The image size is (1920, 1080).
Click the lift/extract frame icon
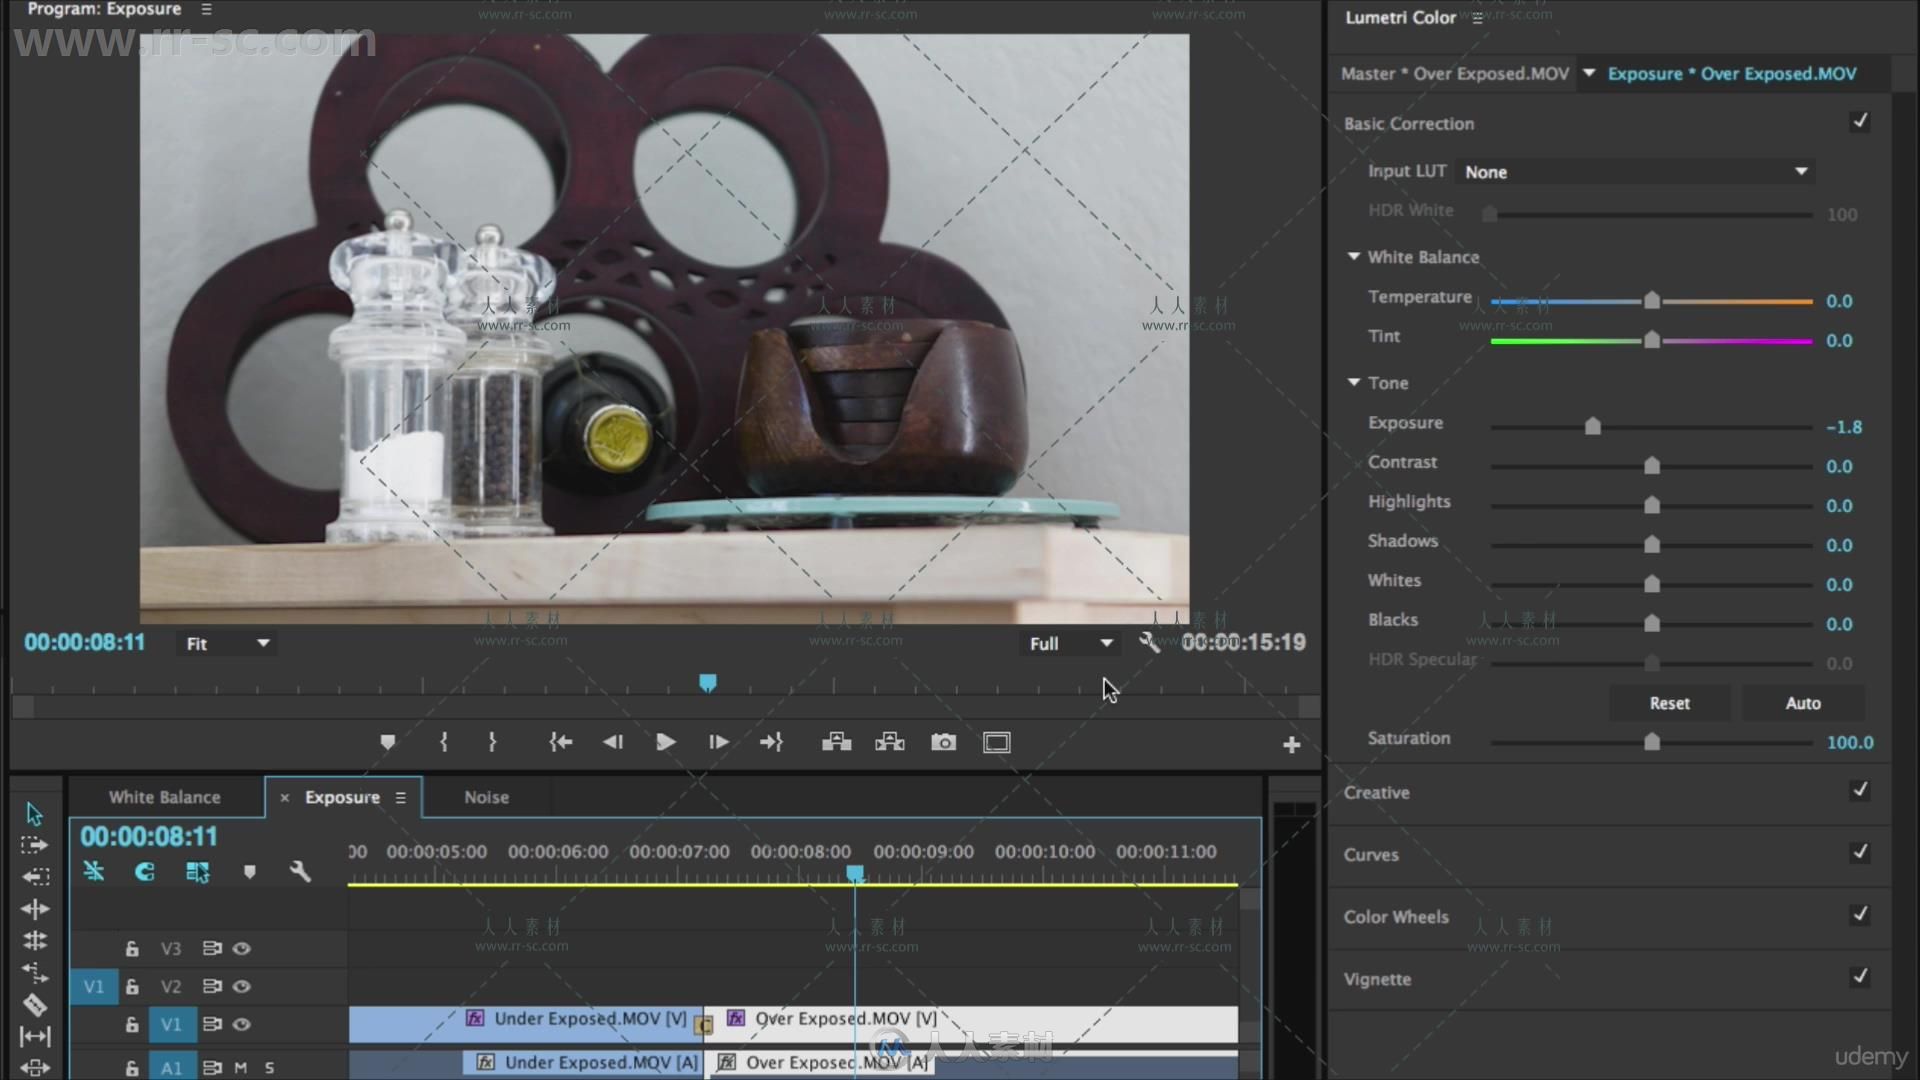tap(836, 741)
